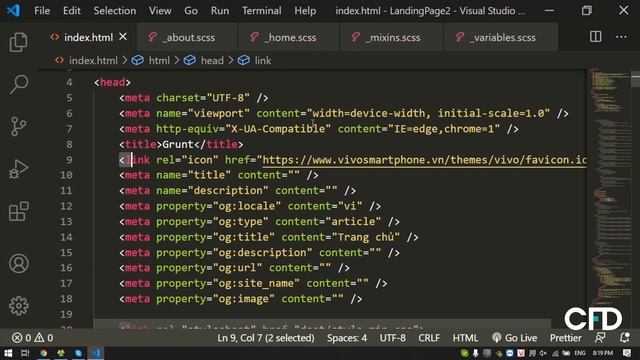
Task: Open the Help menu
Action: (305, 11)
